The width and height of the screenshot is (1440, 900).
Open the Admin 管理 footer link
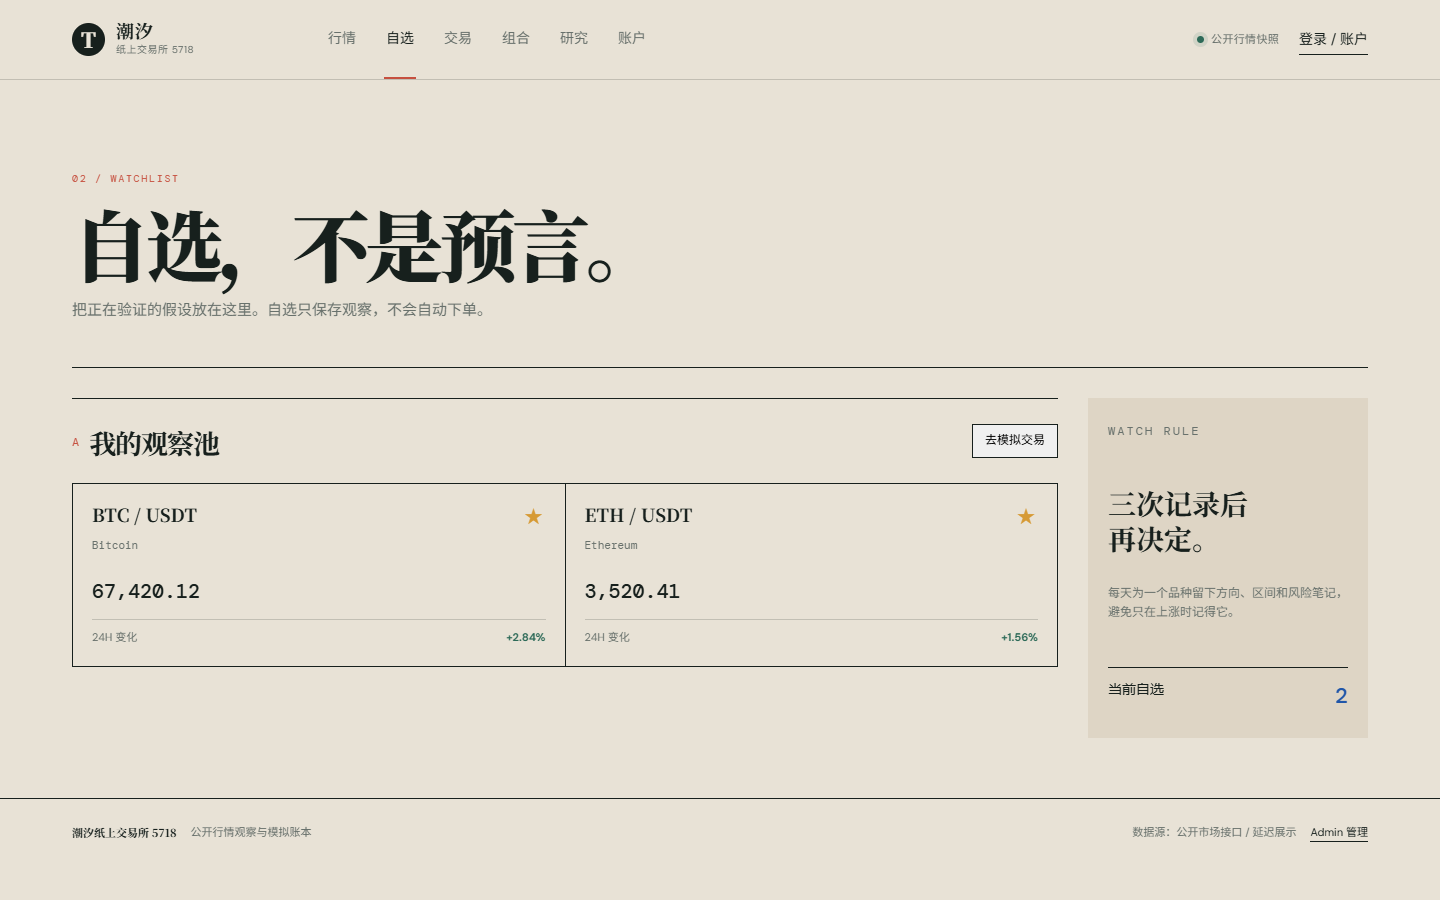click(x=1339, y=832)
